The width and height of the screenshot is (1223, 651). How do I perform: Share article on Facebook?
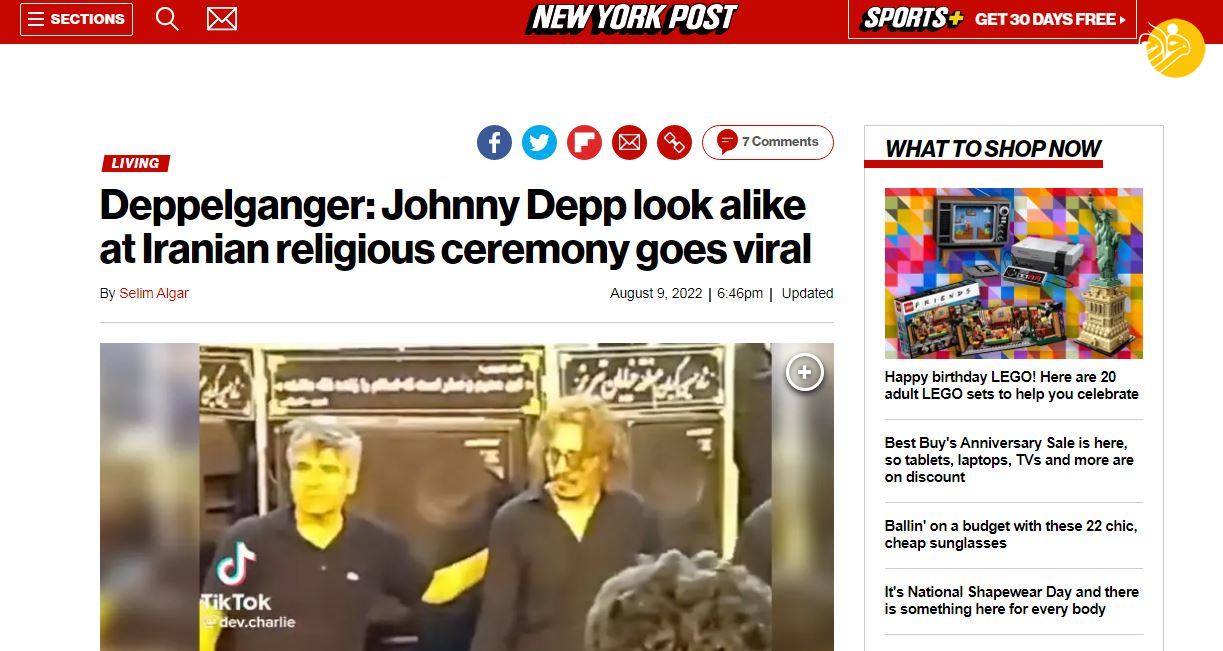494,142
